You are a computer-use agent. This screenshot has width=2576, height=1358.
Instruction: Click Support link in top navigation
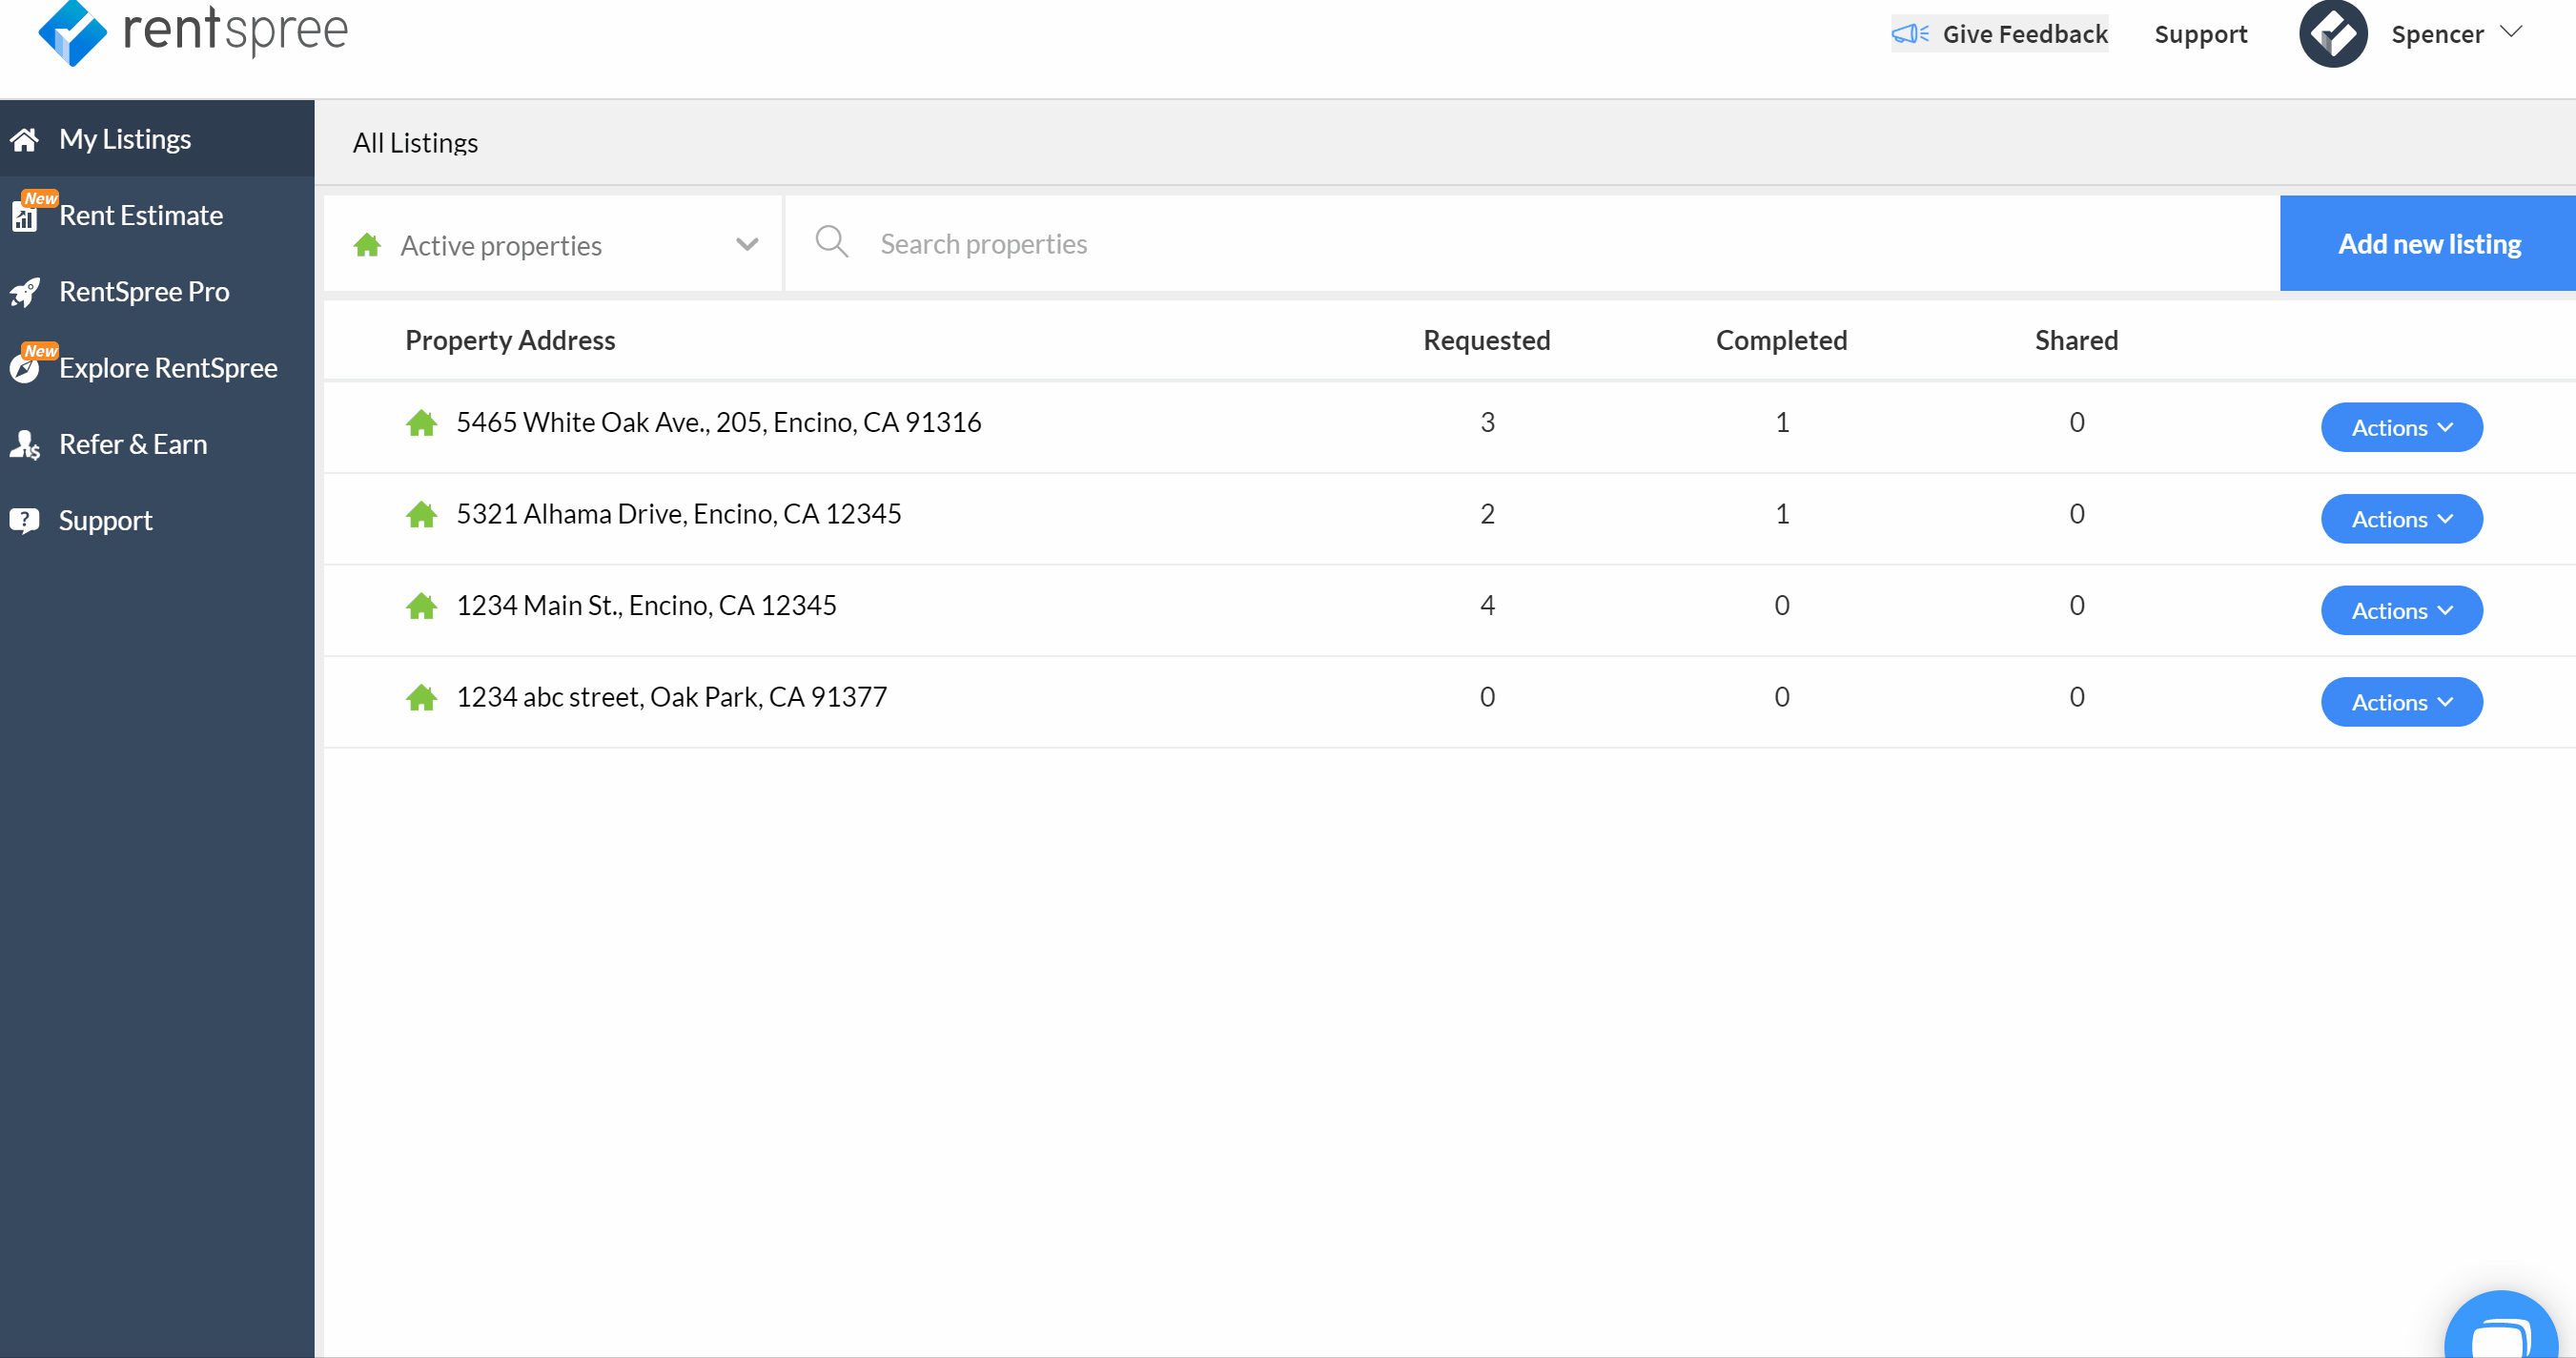click(x=2199, y=31)
